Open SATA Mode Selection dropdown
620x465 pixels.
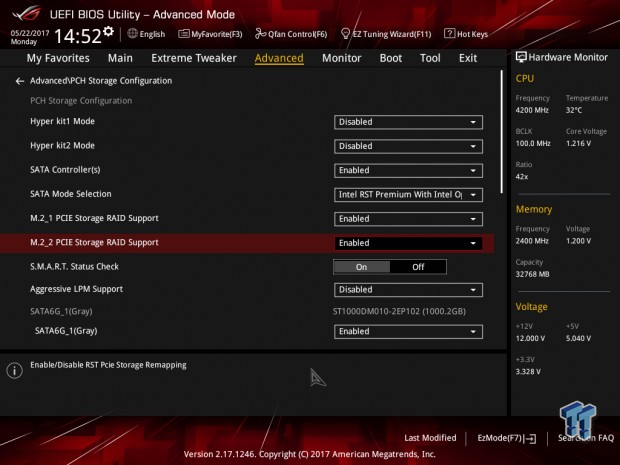(408, 195)
